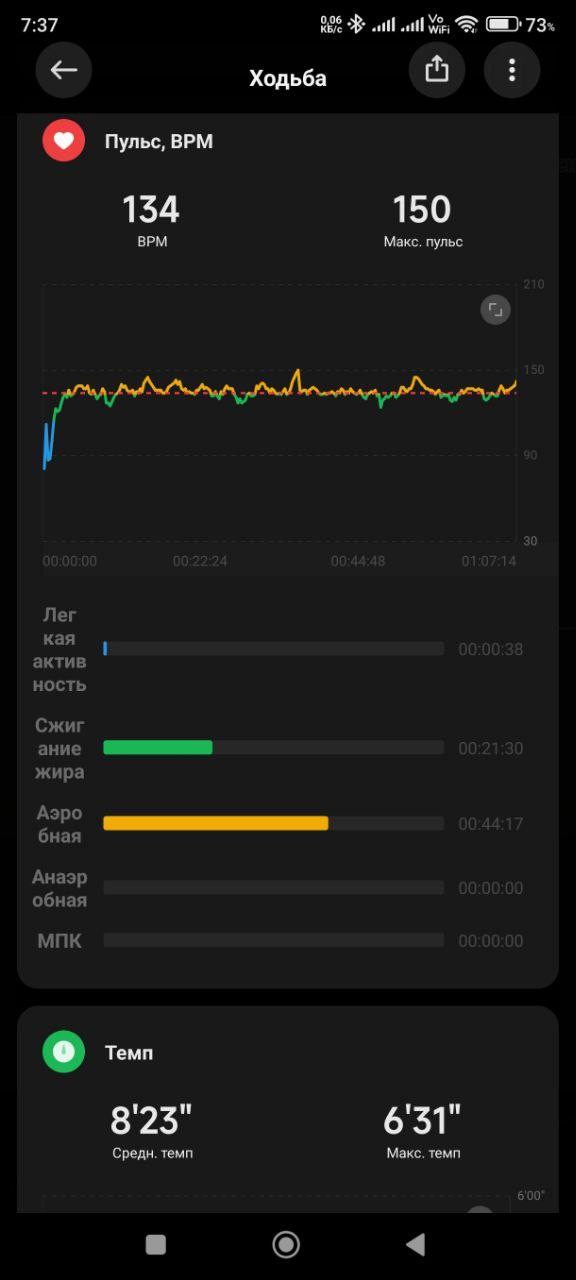Go back using the top-left arrow
The image size is (576, 1280).
64,69
